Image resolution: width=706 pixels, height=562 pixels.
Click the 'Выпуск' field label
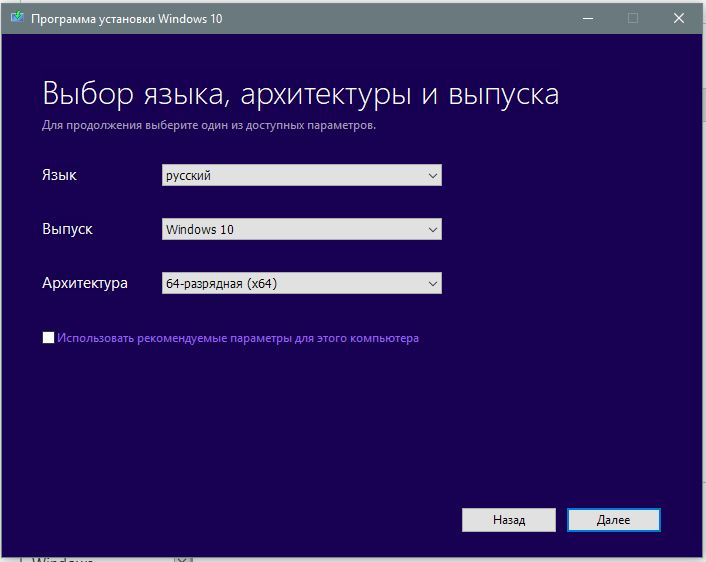[x=68, y=229]
